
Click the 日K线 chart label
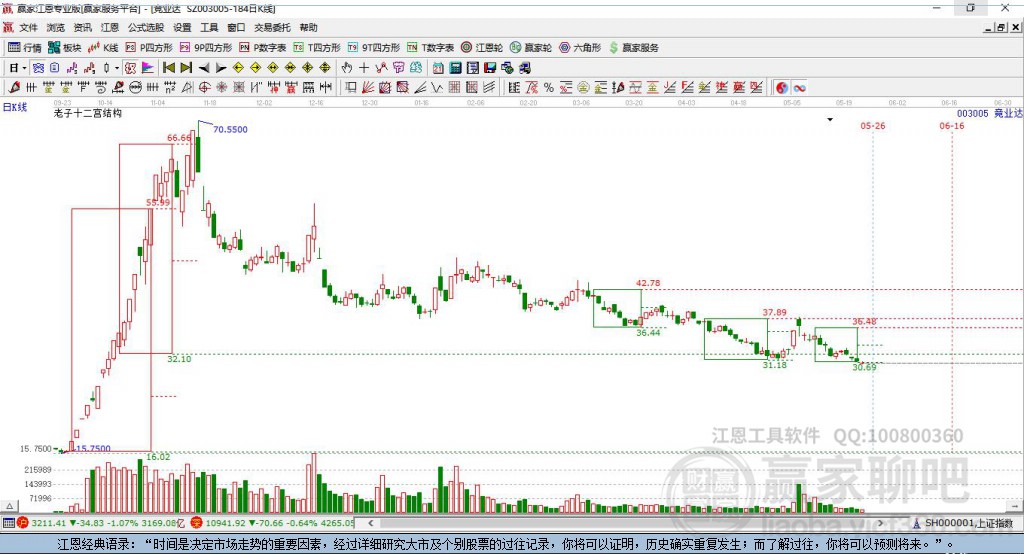15,107
